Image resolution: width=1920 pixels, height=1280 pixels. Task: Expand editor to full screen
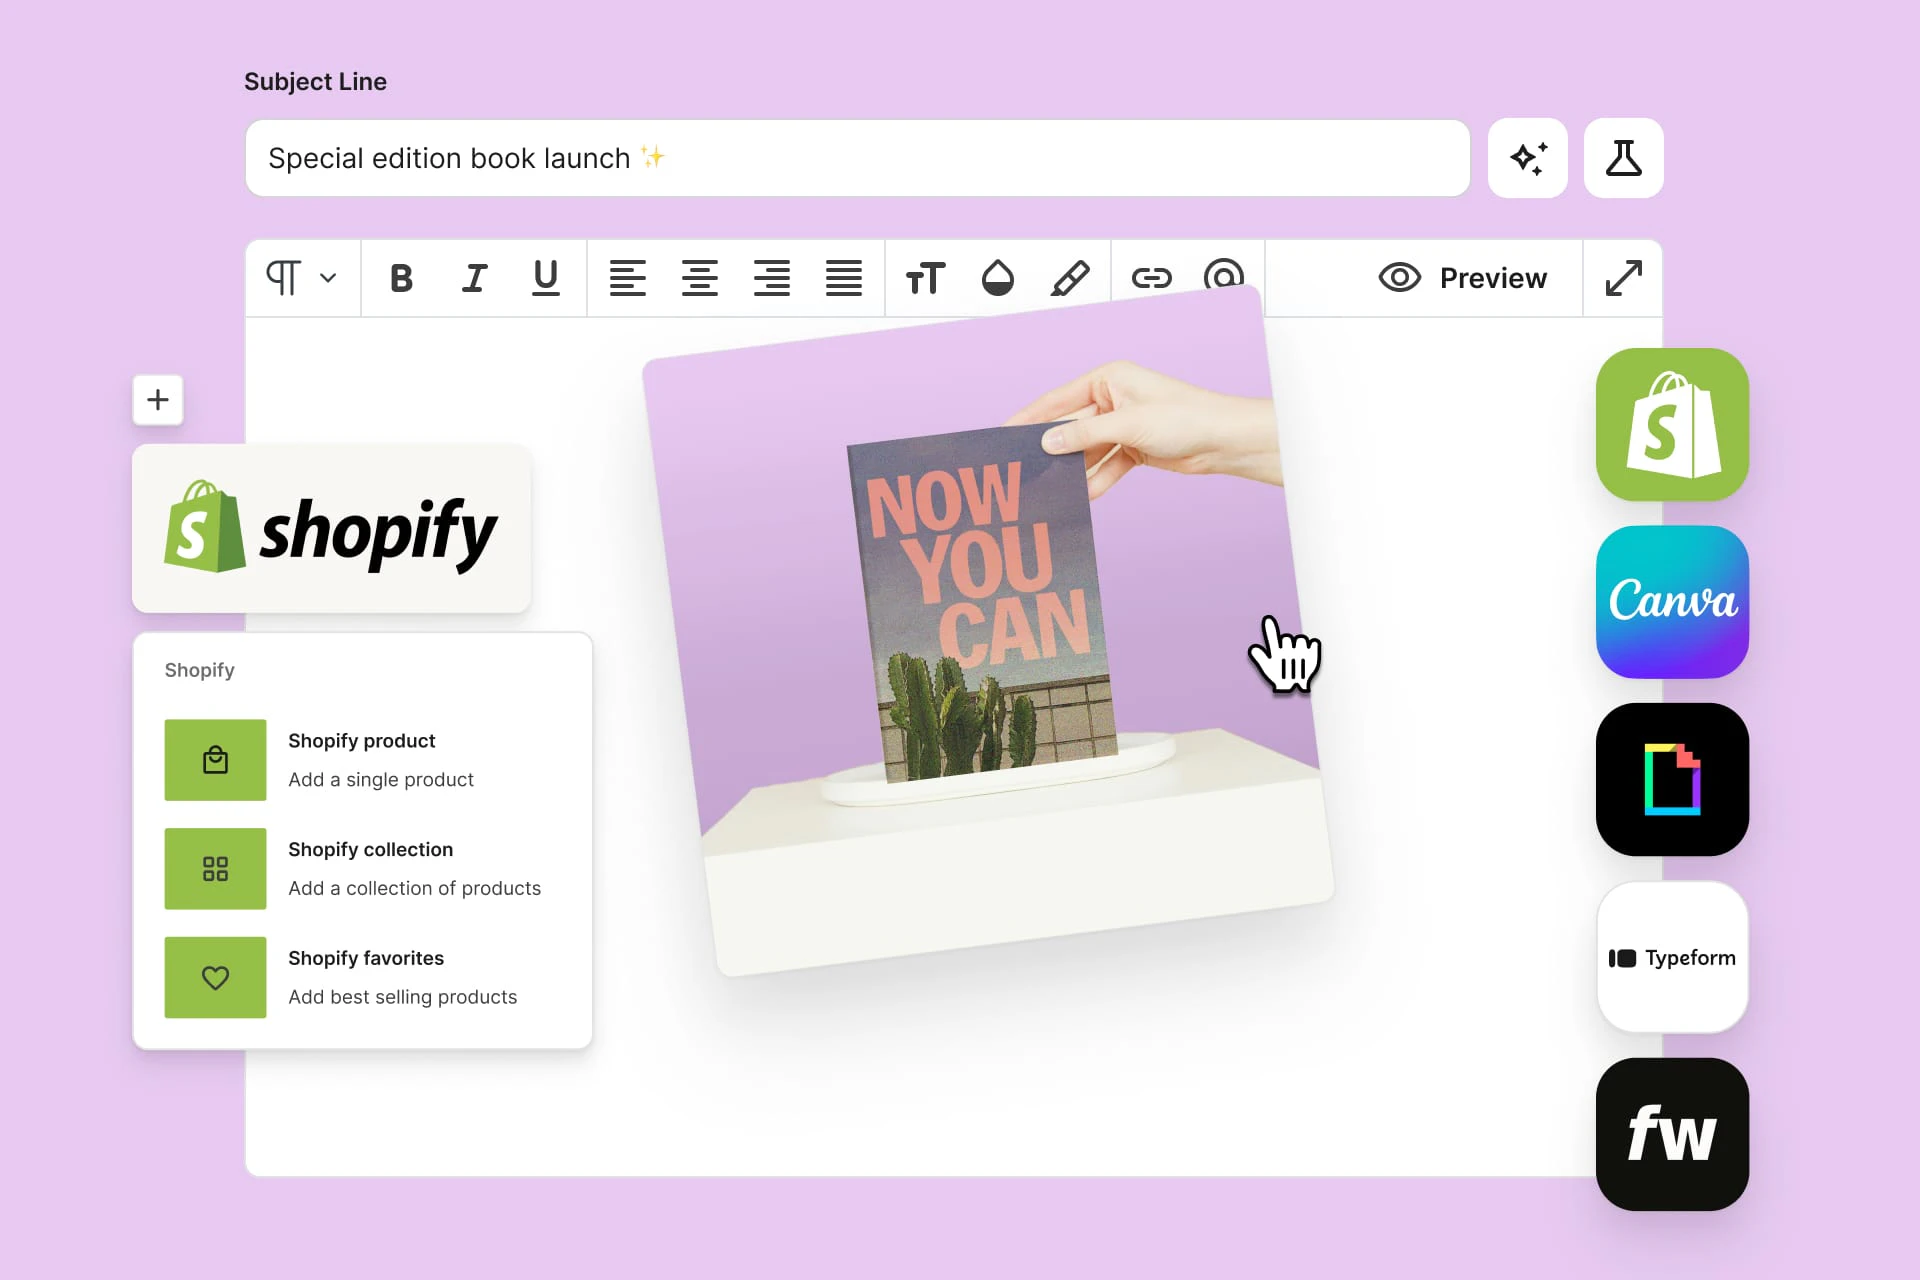1623,278
